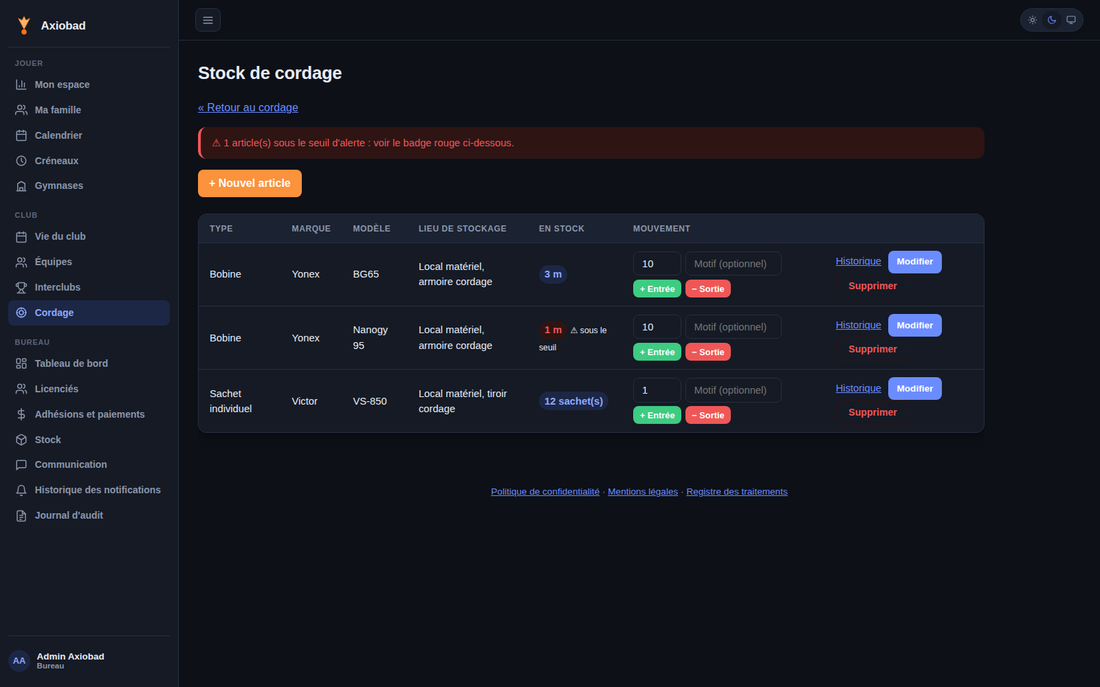Switch to dark theme moon icon

1052,20
